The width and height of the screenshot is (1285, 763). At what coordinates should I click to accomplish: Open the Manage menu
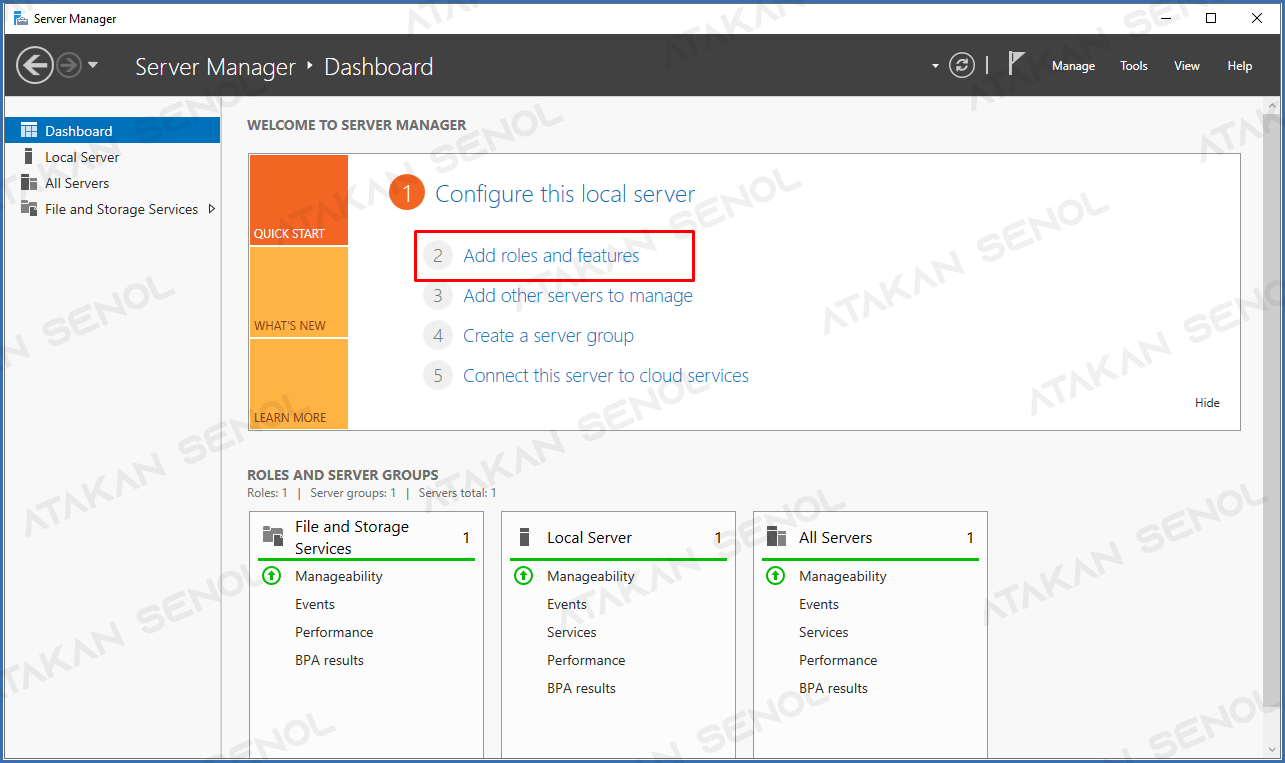click(1073, 66)
